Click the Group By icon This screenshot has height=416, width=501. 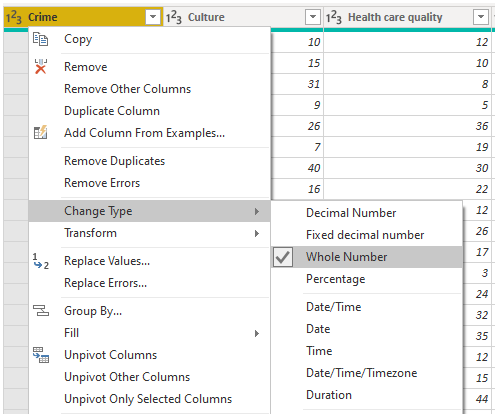(41, 310)
